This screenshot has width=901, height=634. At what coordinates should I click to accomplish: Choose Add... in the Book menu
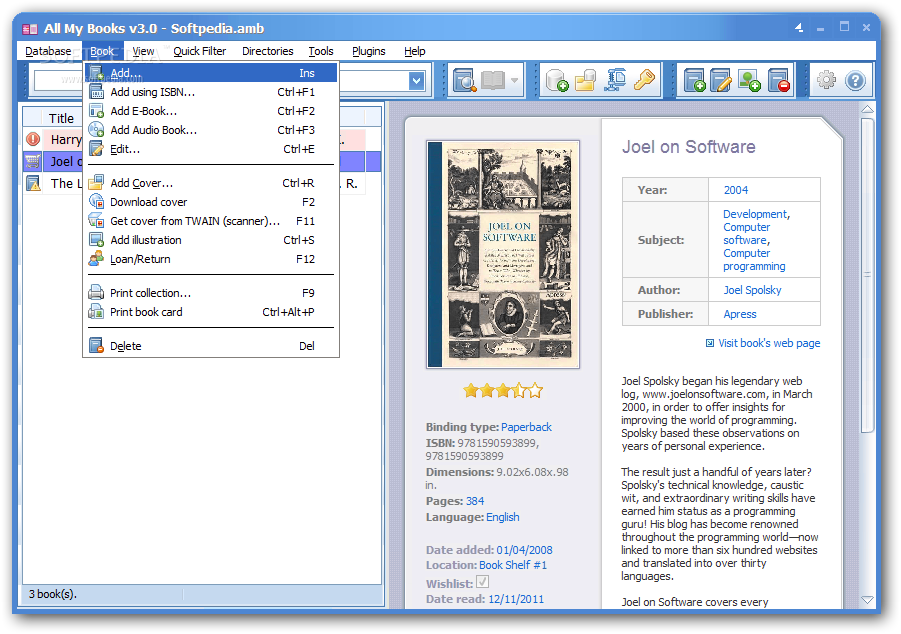pyautogui.click(x=211, y=73)
